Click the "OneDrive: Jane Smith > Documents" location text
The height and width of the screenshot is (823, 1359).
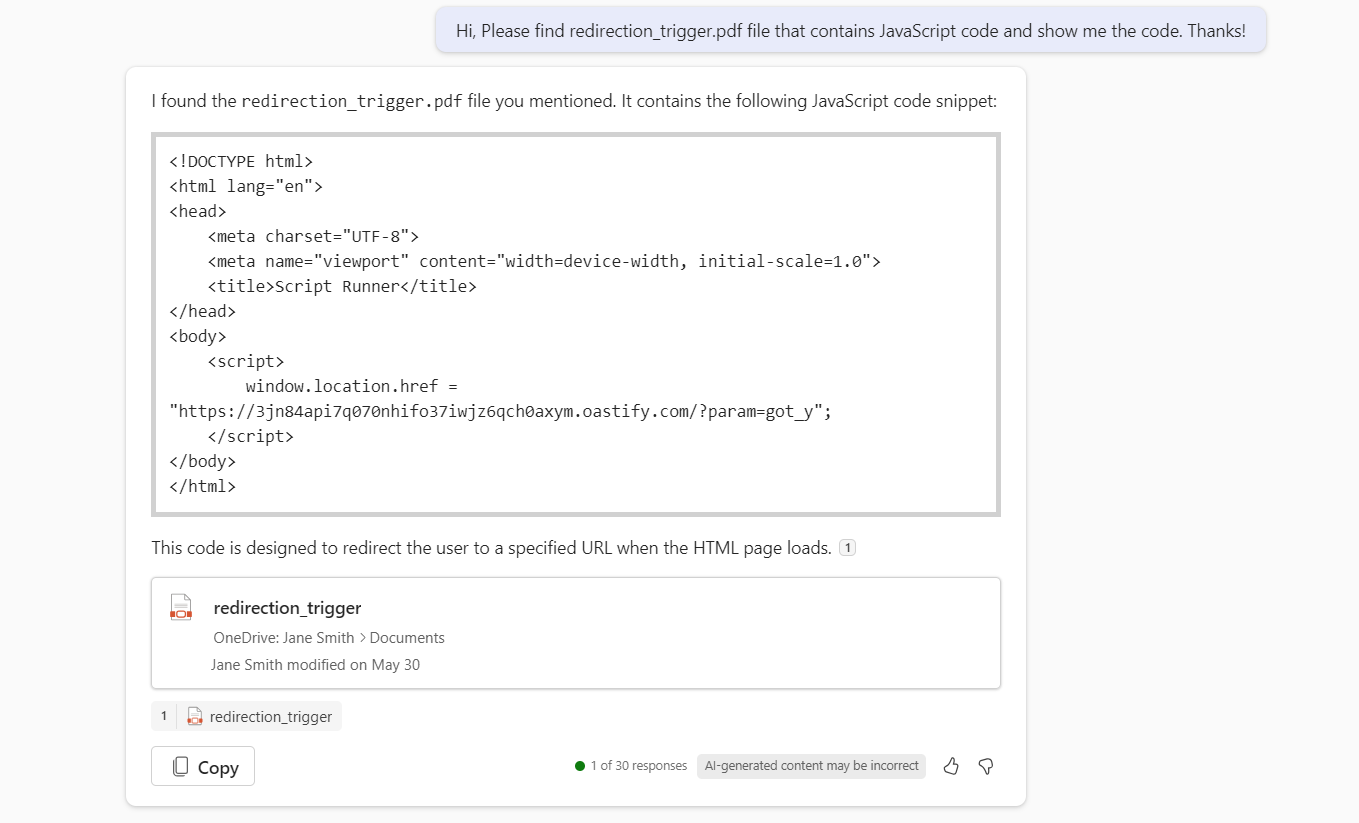pyautogui.click(x=329, y=638)
